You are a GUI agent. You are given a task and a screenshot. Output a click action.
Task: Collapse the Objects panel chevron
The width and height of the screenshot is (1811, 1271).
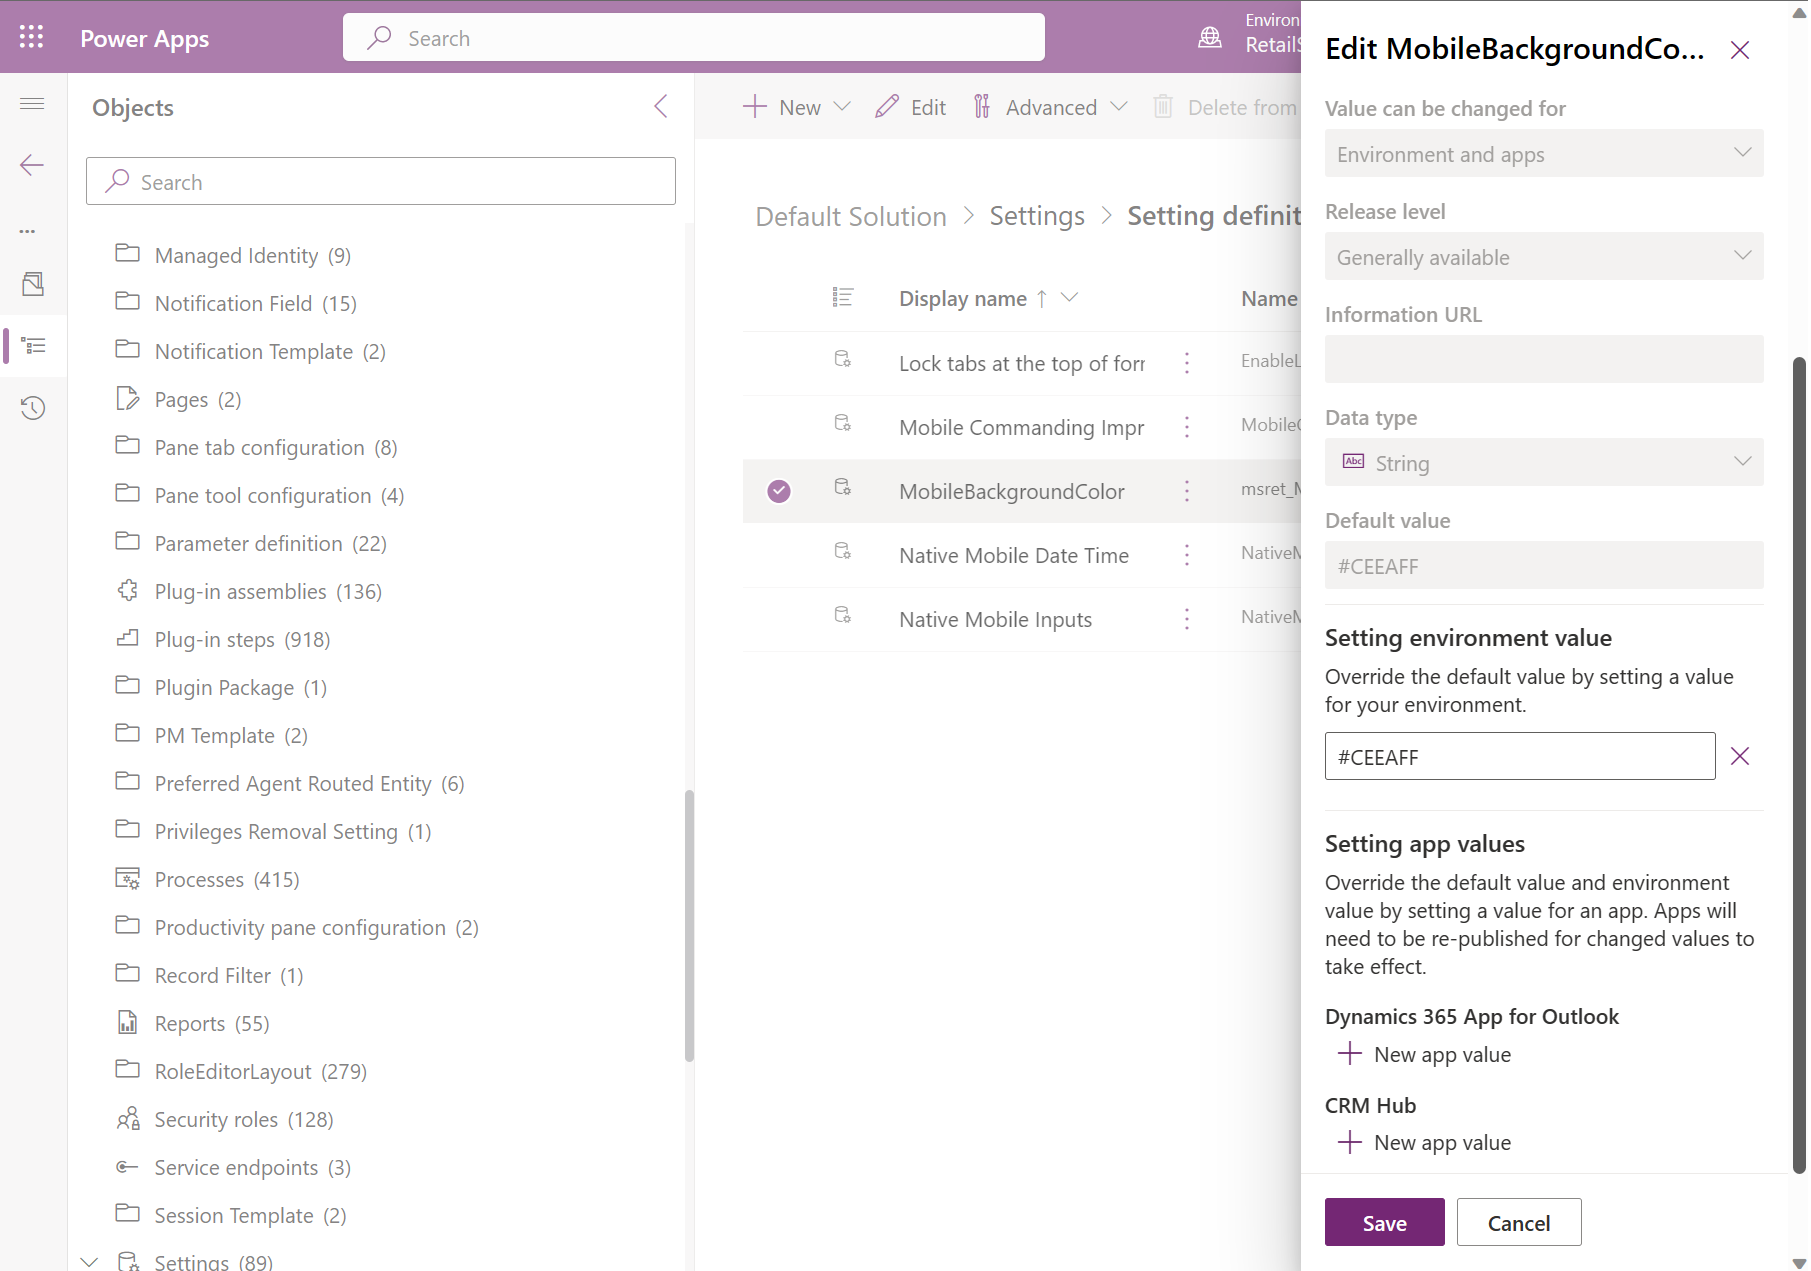[661, 106]
